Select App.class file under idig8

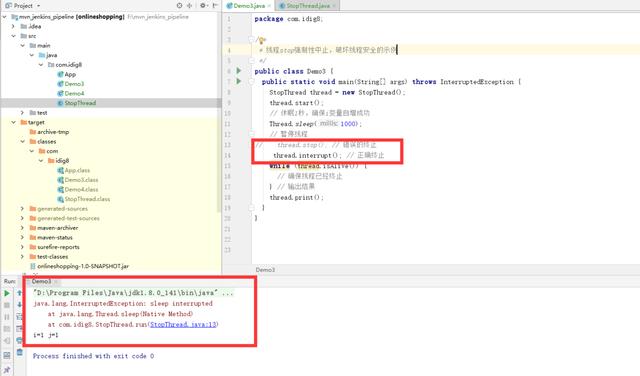tap(73, 170)
